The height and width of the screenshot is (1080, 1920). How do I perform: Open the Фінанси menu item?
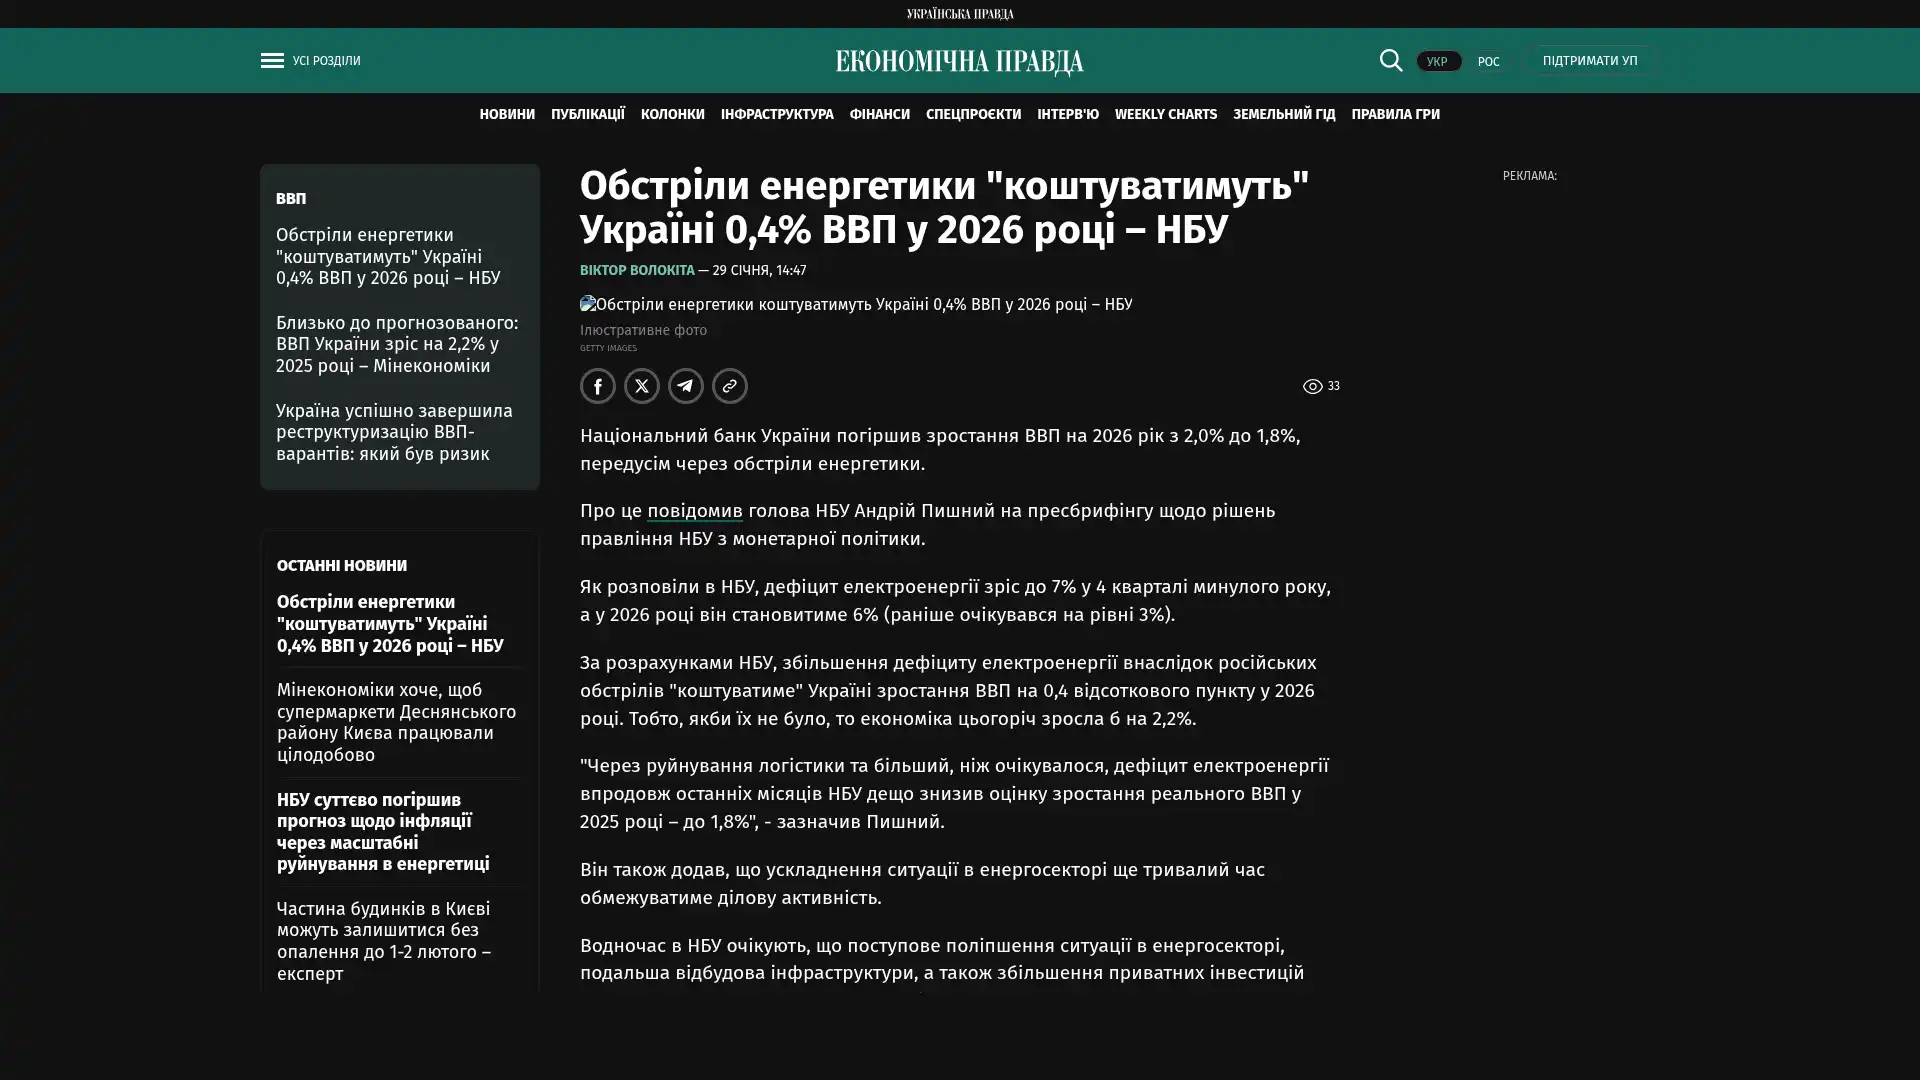pos(879,115)
